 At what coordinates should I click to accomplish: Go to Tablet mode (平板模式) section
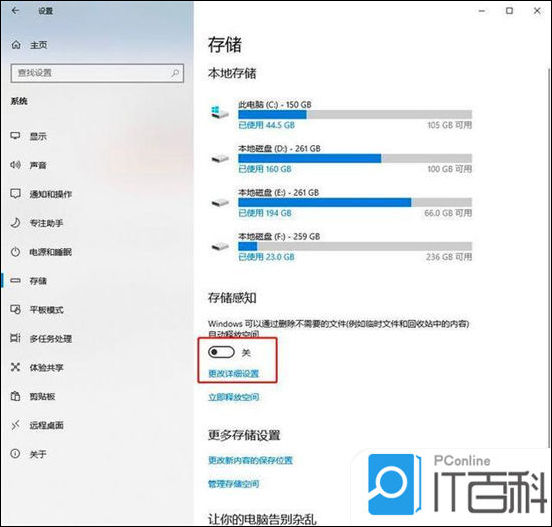click(x=46, y=310)
